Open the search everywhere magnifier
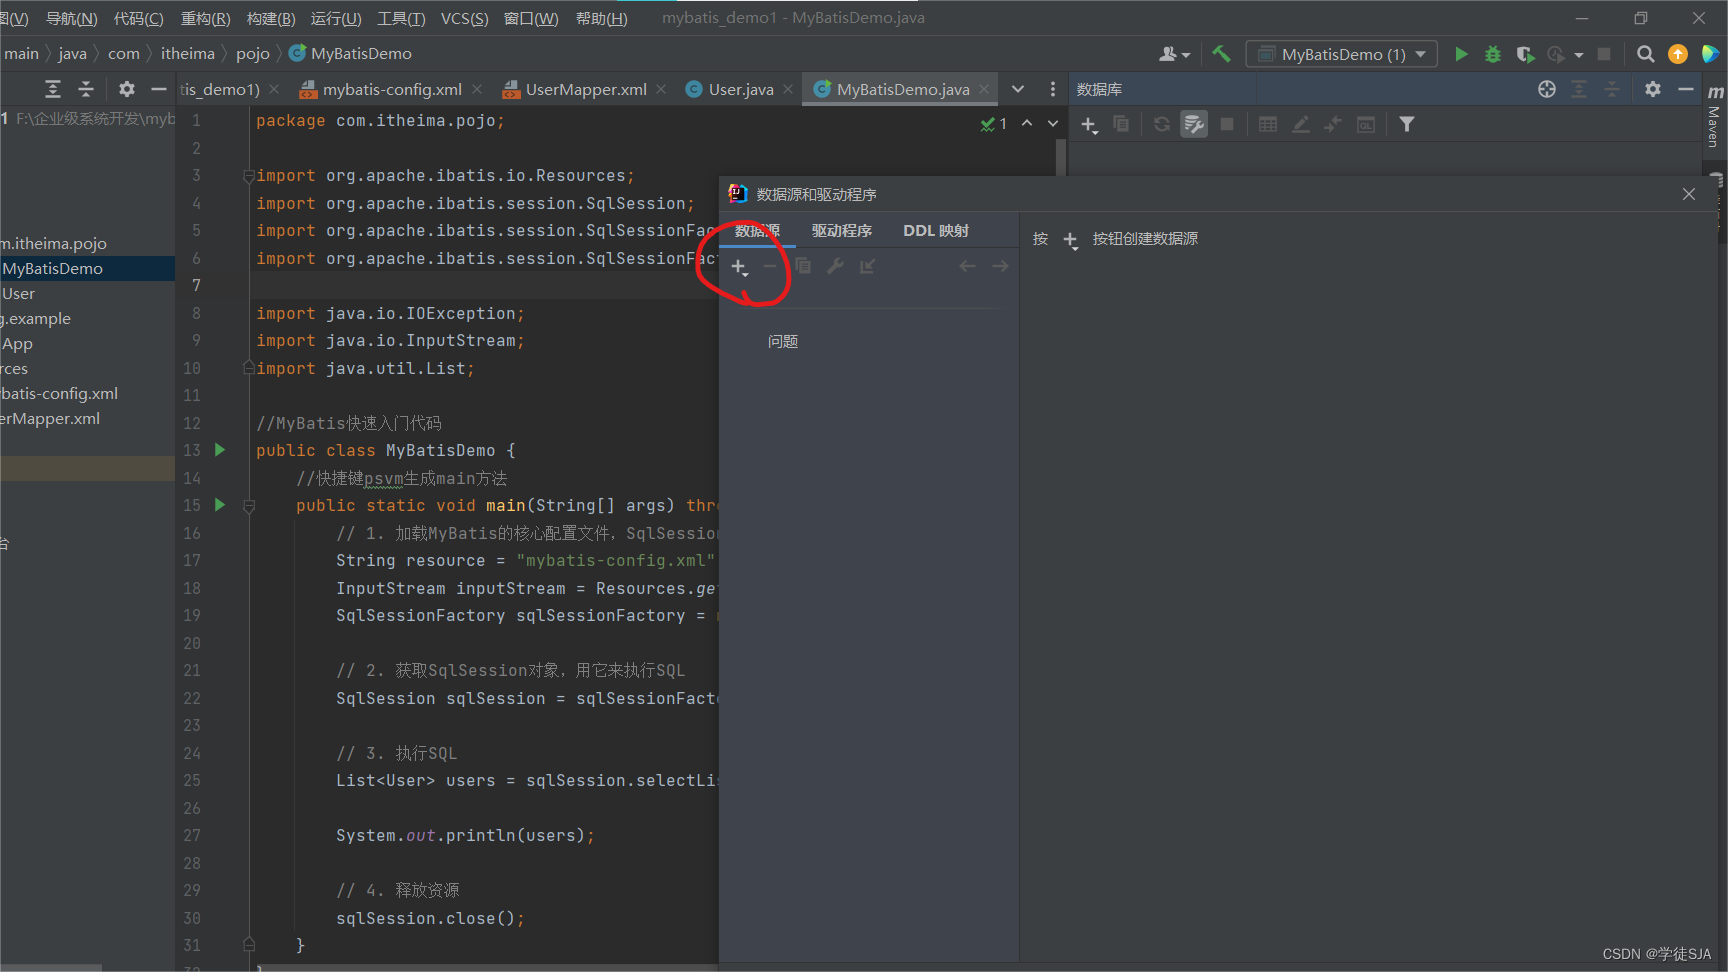The height and width of the screenshot is (972, 1728). click(x=1645, y=54)
